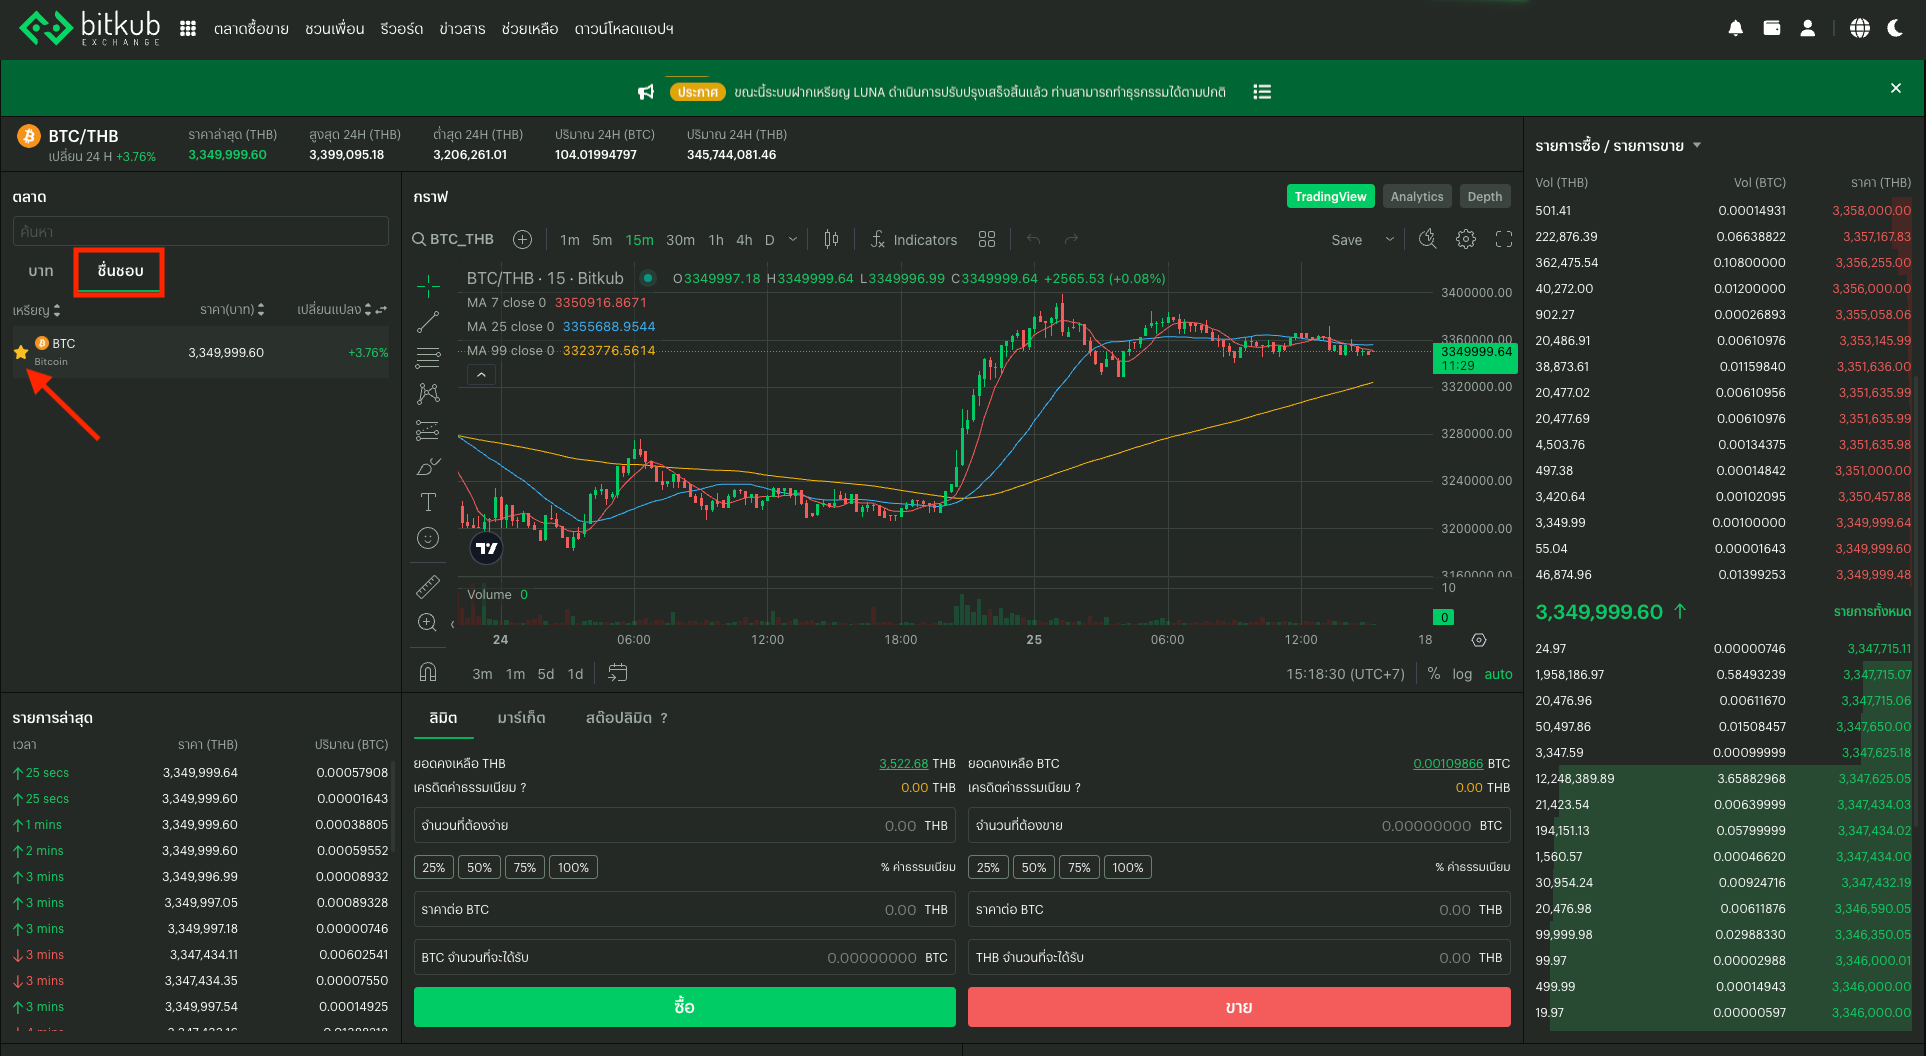The image size is (1926, 1056).
Task: Select the Fibonacci retracement tool
Action: (428, 358)
